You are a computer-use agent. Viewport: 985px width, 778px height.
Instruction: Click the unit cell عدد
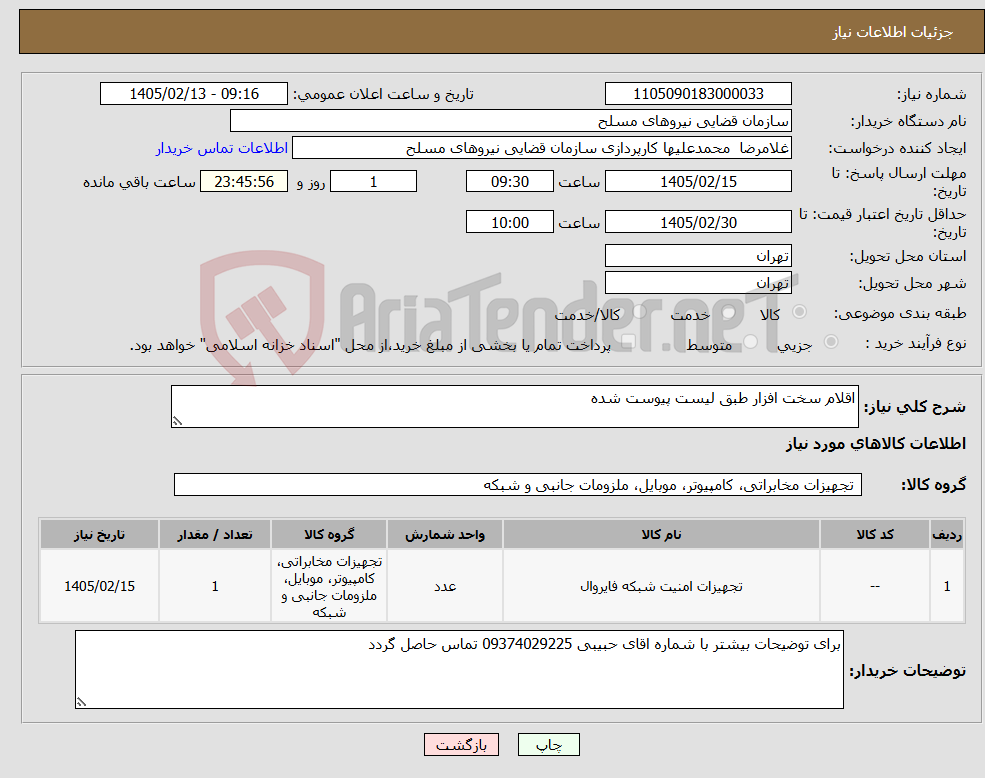pyautogui.click(x=445, y=586)
